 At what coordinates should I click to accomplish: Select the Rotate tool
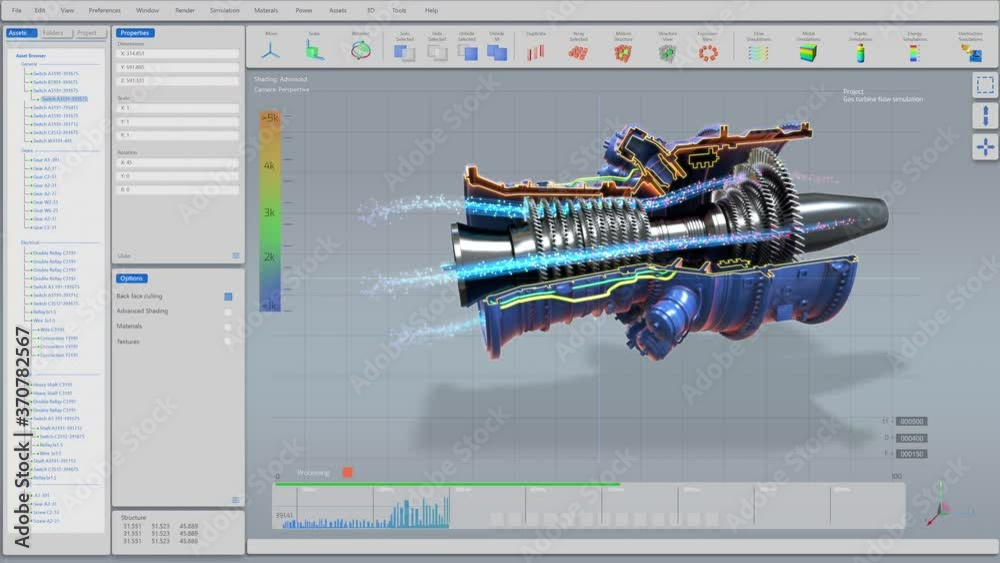point(360,51)
